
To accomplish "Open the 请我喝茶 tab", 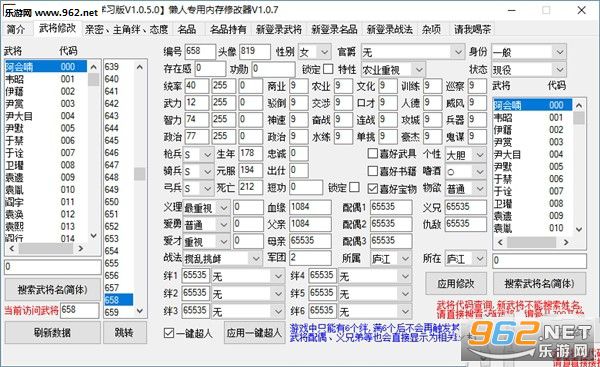I will coord(473,29).
